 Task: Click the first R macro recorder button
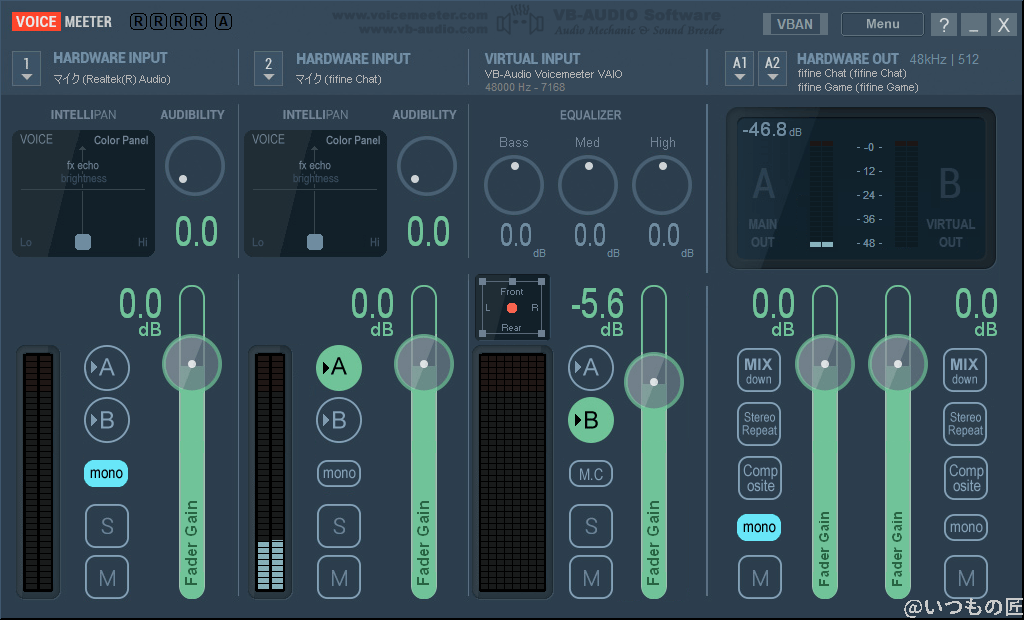pyautogui.click(x=136, y=21)
